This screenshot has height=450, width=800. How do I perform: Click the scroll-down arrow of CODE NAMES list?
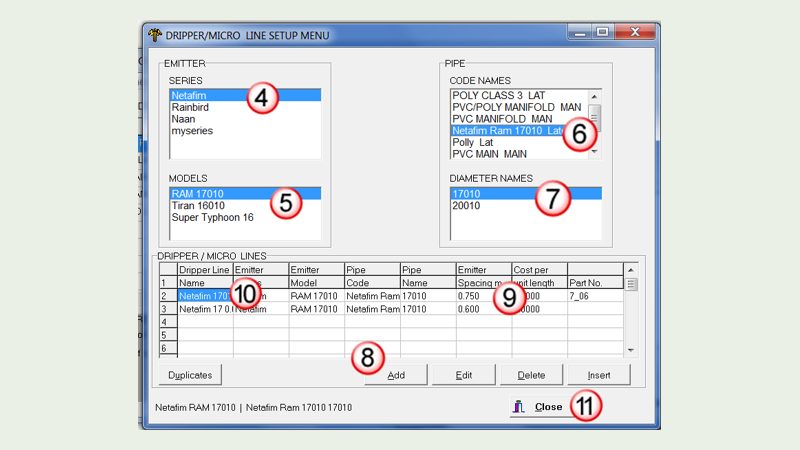pyautogui.click(x=594, y=152)
